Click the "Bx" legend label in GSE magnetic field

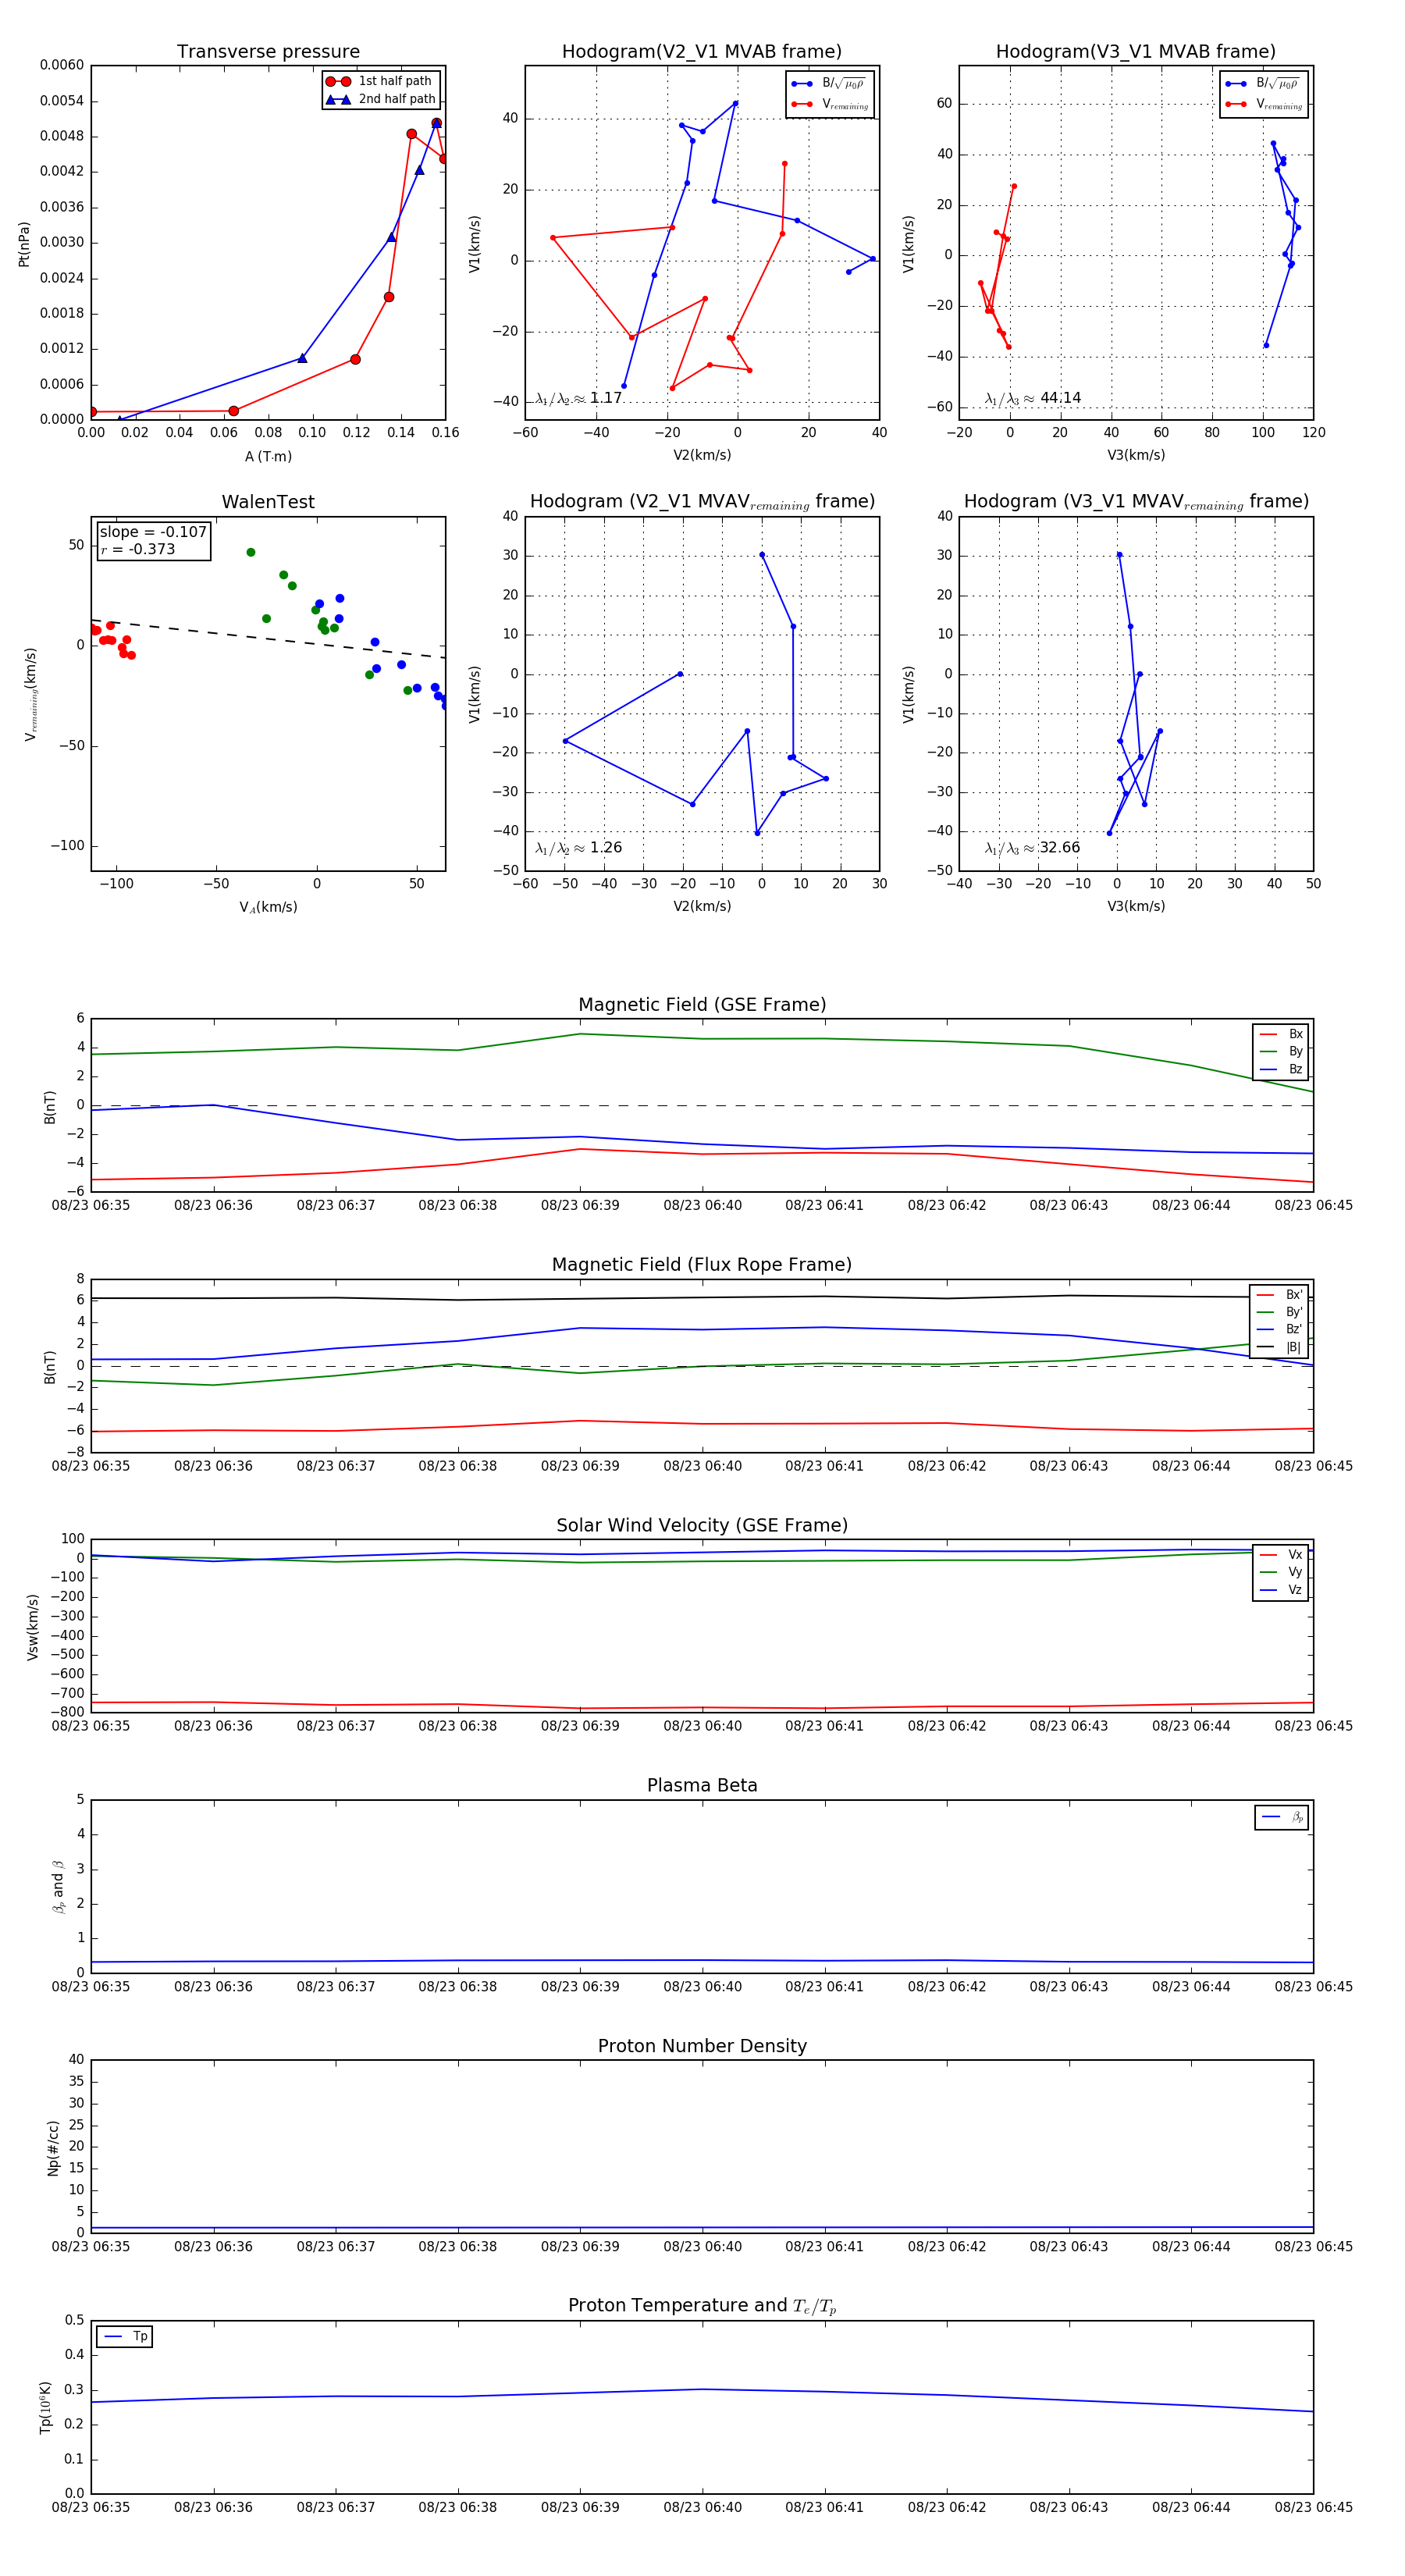tap(1296, 1034)
